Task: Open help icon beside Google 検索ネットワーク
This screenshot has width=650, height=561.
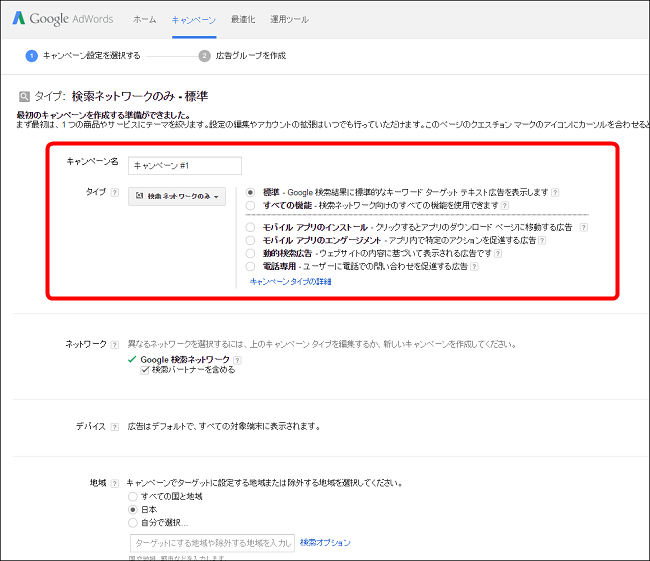Action: (x=237, y=360)
